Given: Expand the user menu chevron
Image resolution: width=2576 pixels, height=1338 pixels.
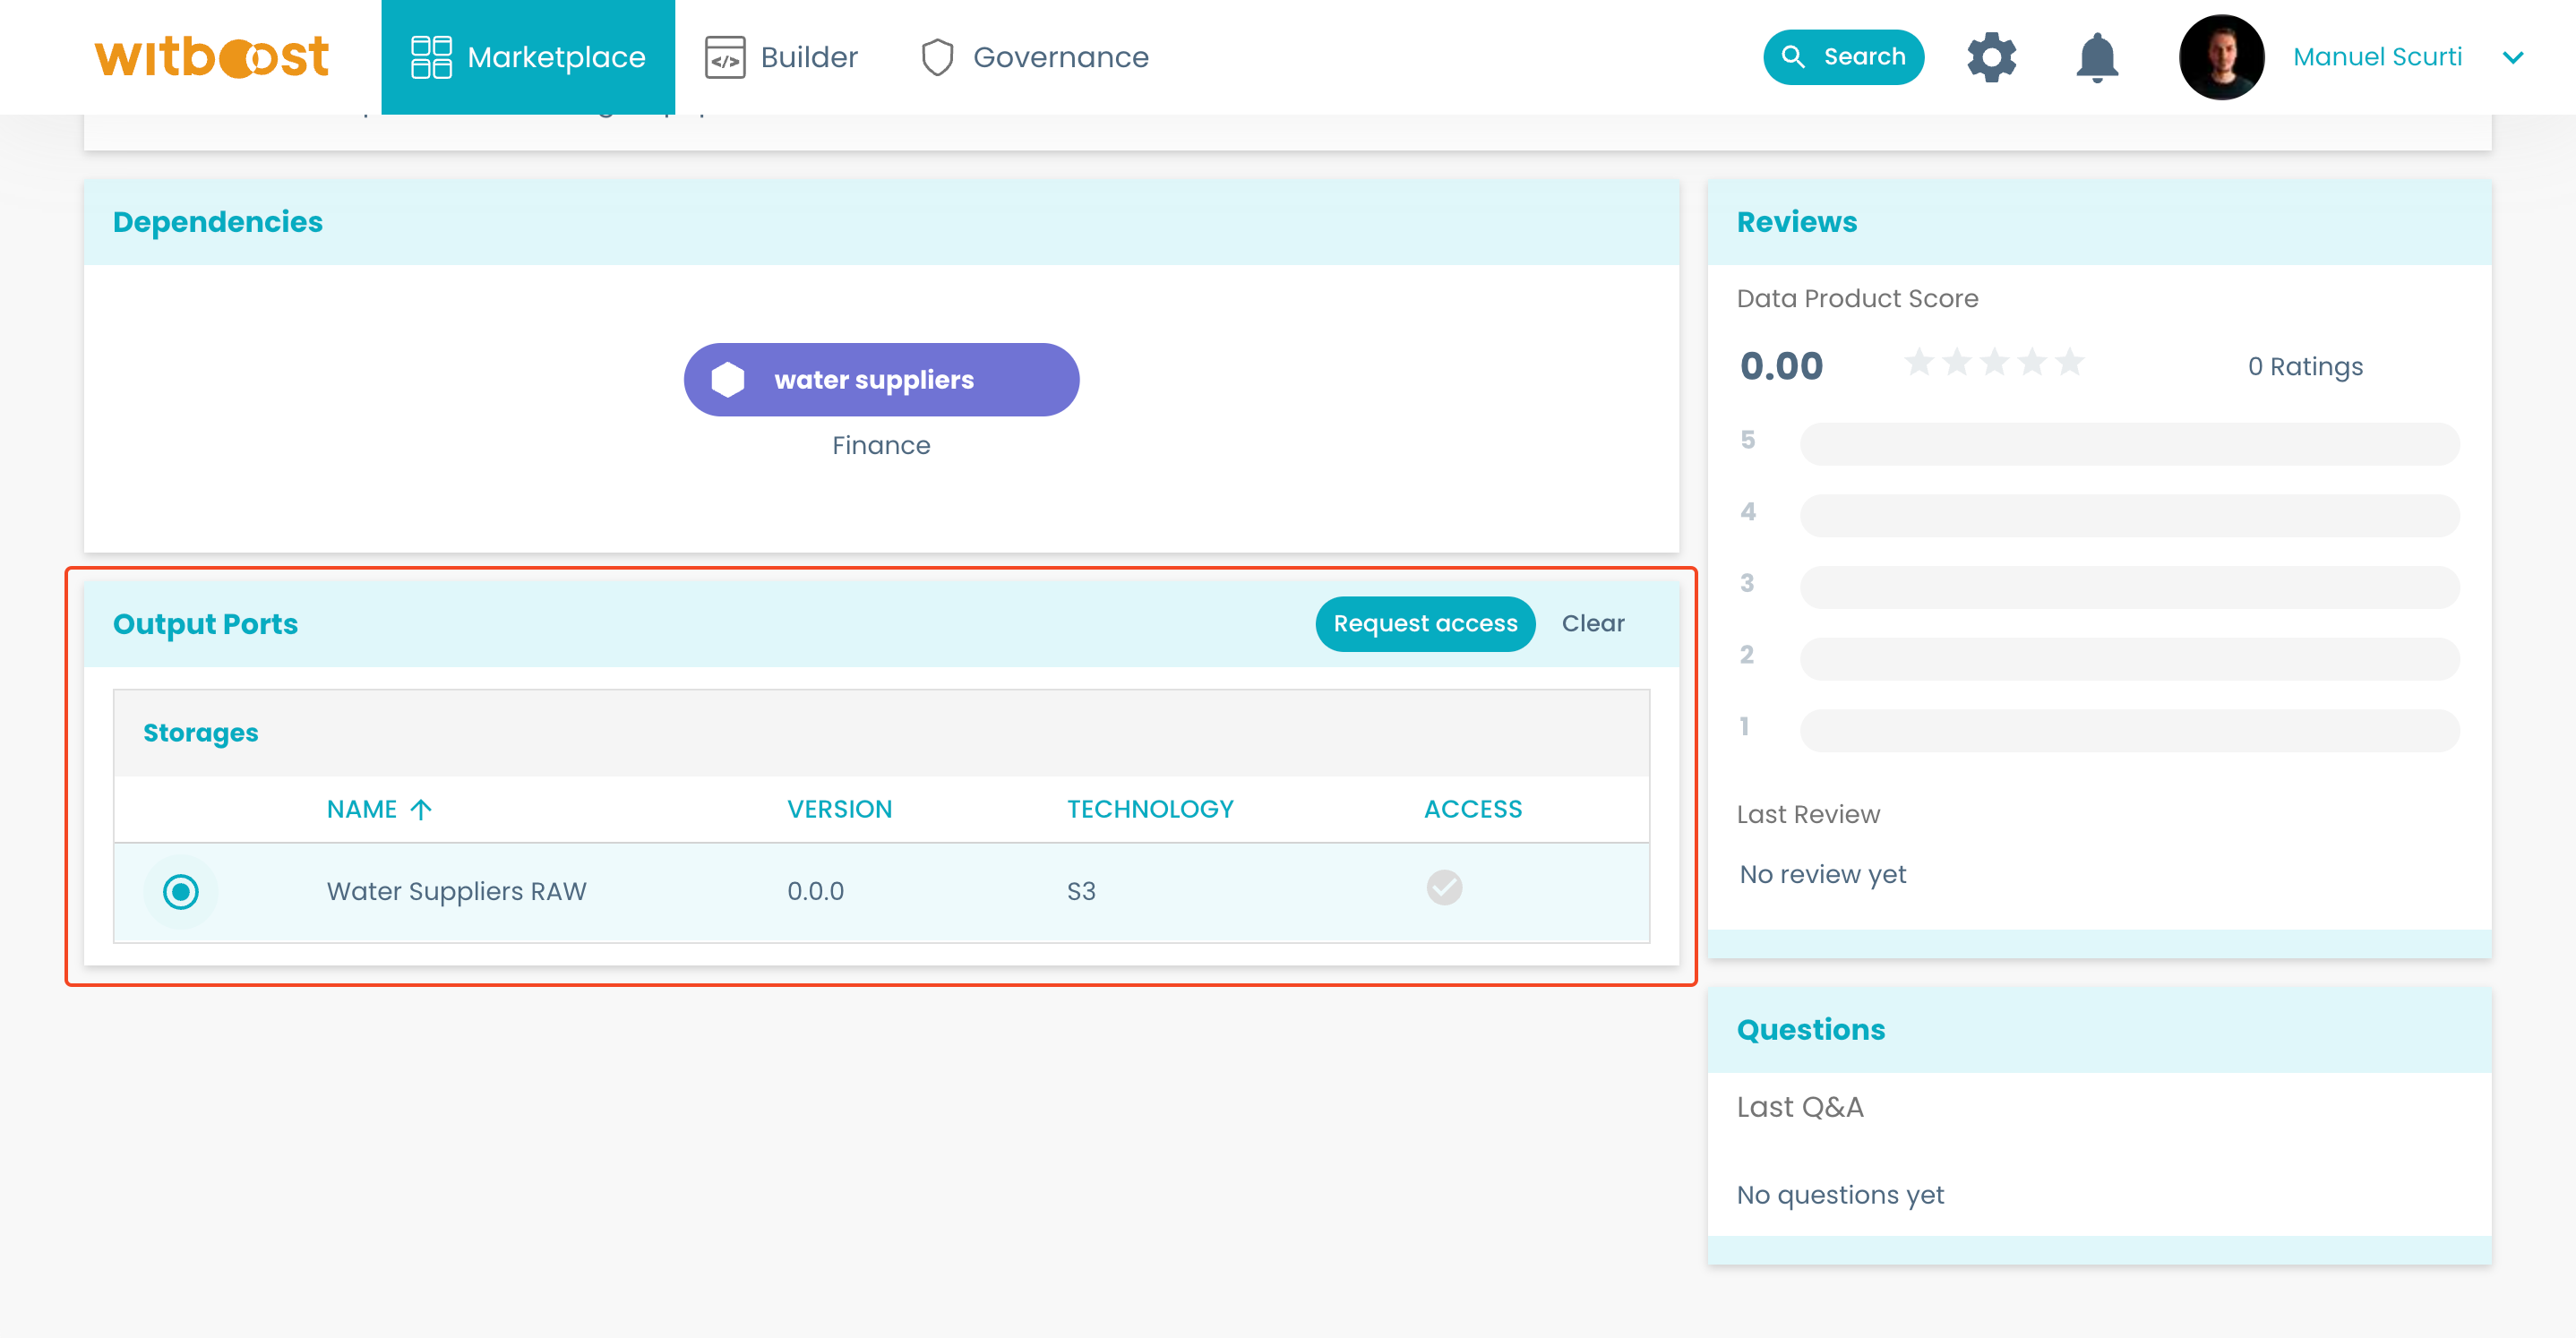Looking at the screenshot, I should pyautogui.click(x=2512, y=57).
